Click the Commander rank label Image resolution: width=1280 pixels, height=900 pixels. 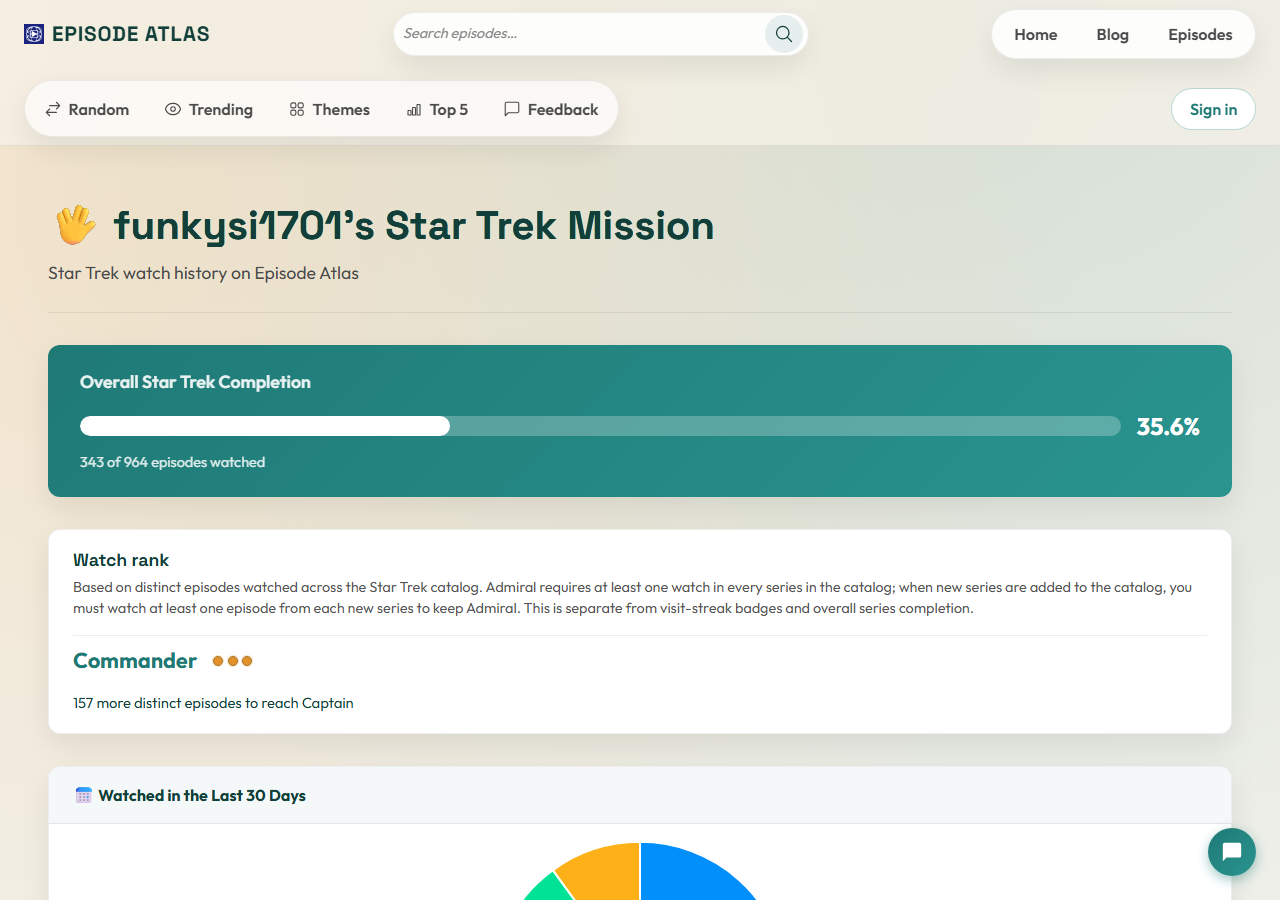point(135,661)
